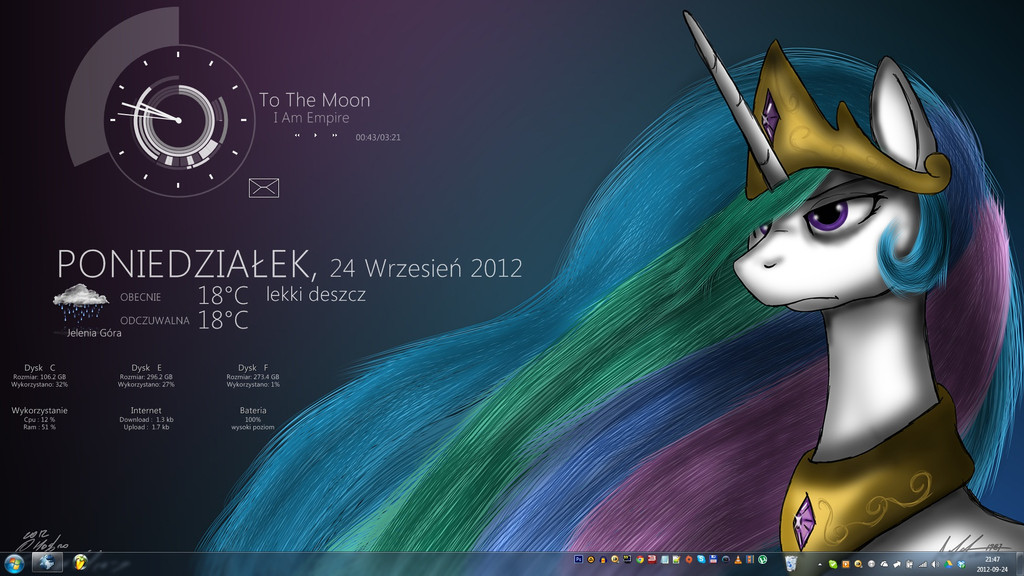This screenshot has width=1024, height=576.
Task: Click the Internet download and upload stats
Action: click(x=146, y=418)
